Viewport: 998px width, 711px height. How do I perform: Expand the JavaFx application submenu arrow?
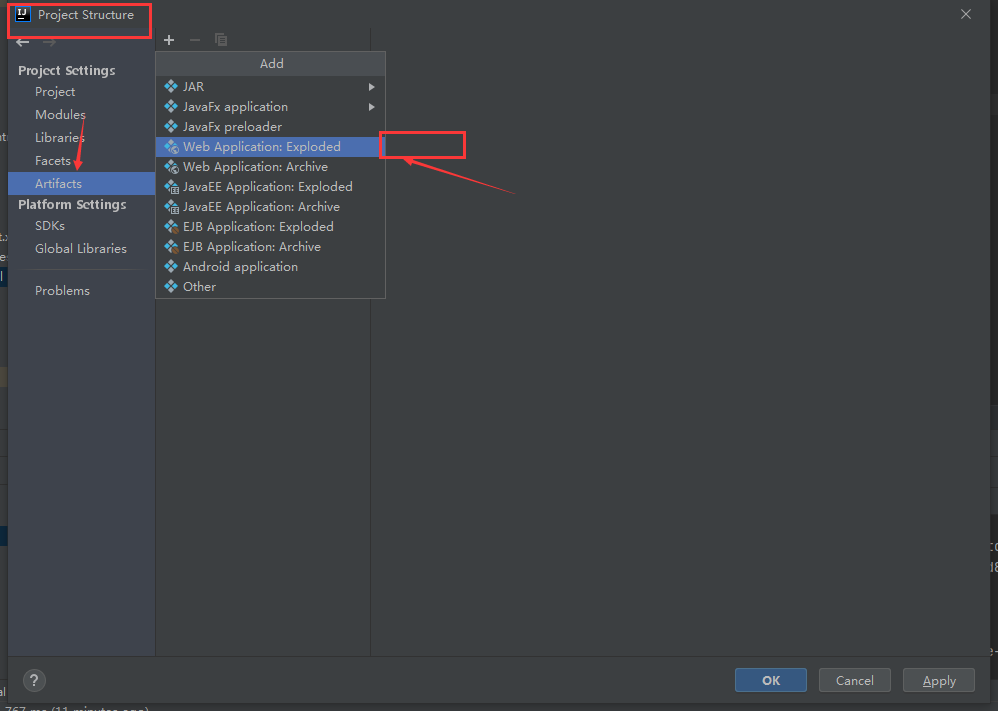(371, 107)
